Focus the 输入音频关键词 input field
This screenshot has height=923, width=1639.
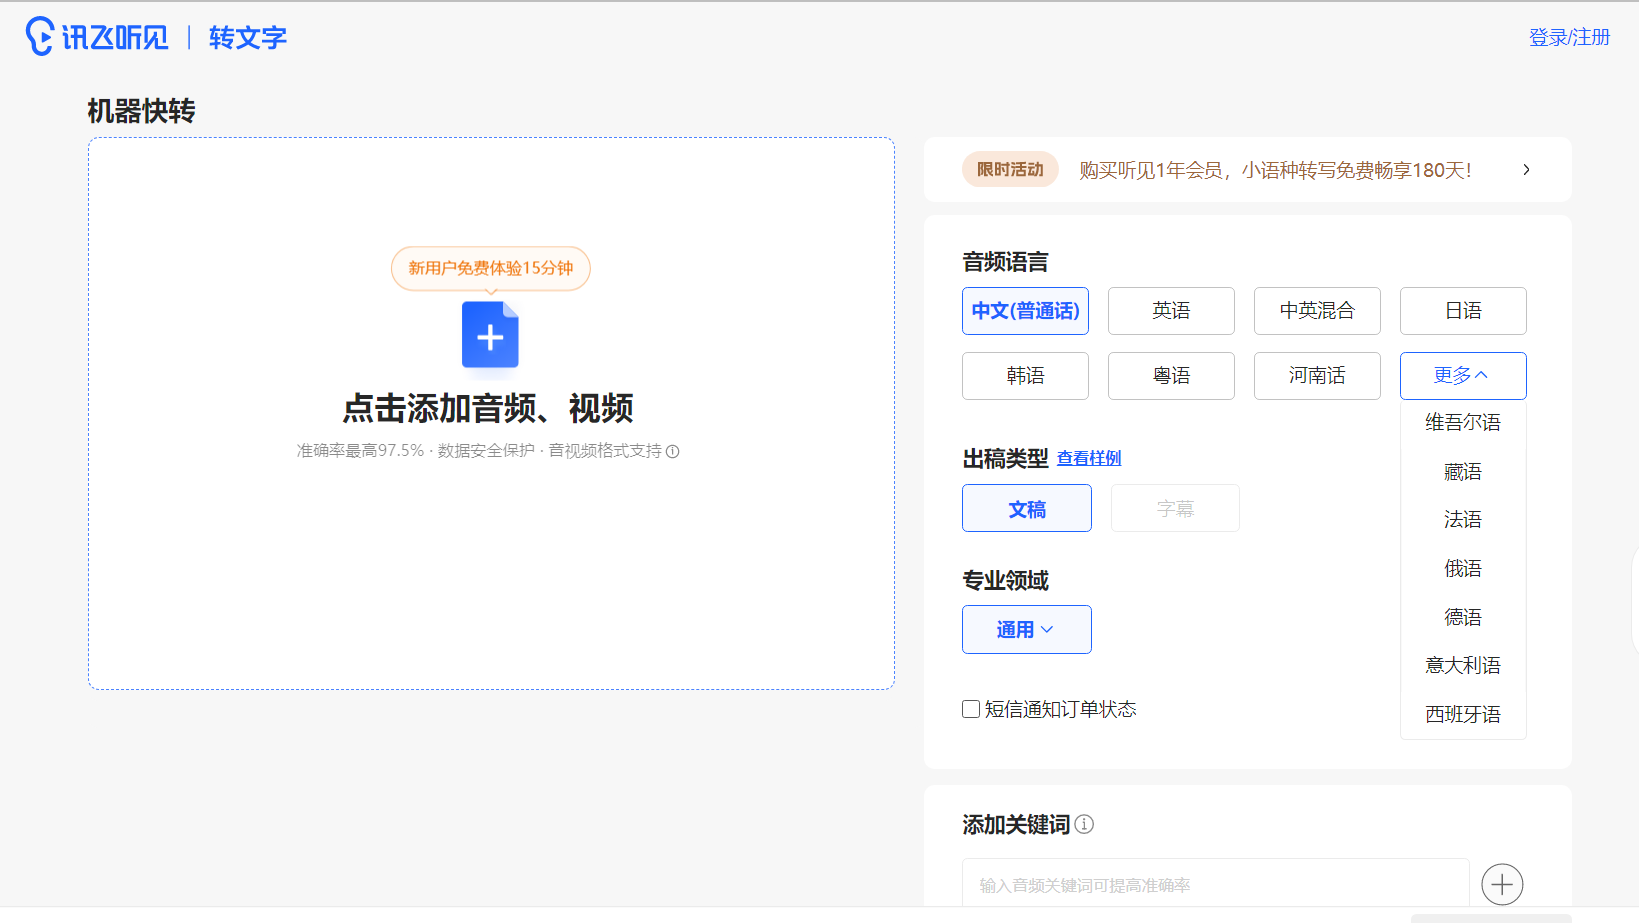pyautogui.click(x=1215, y=885)
